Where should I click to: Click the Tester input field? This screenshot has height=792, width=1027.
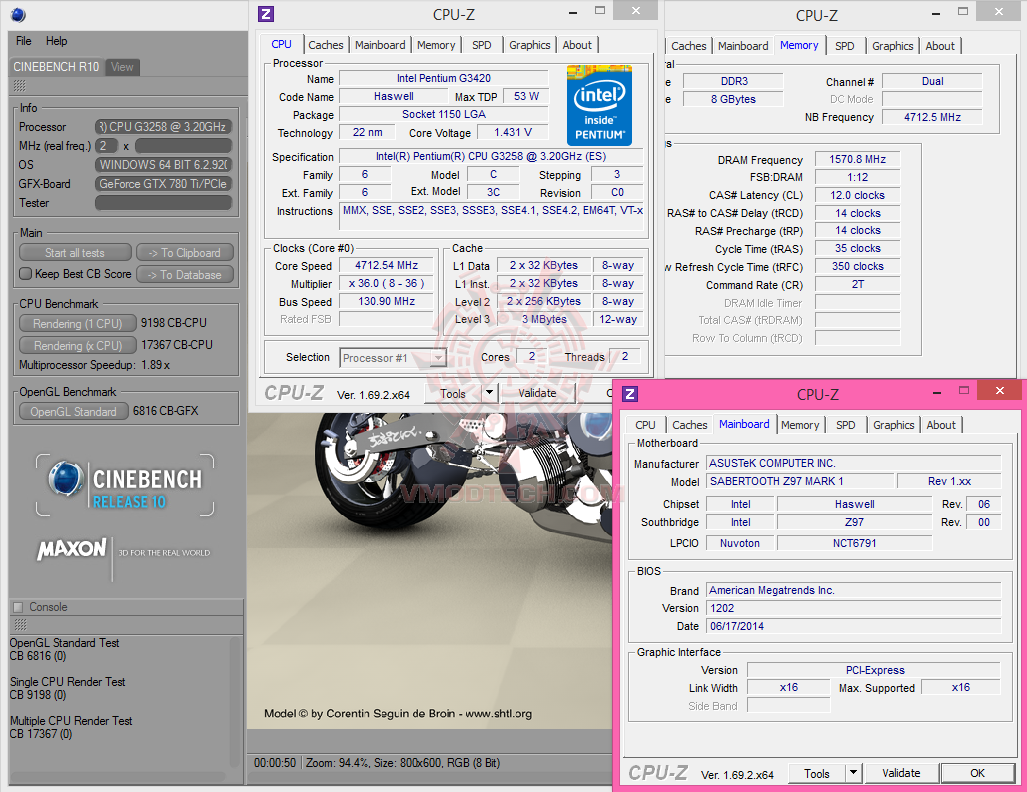(163, 203)
